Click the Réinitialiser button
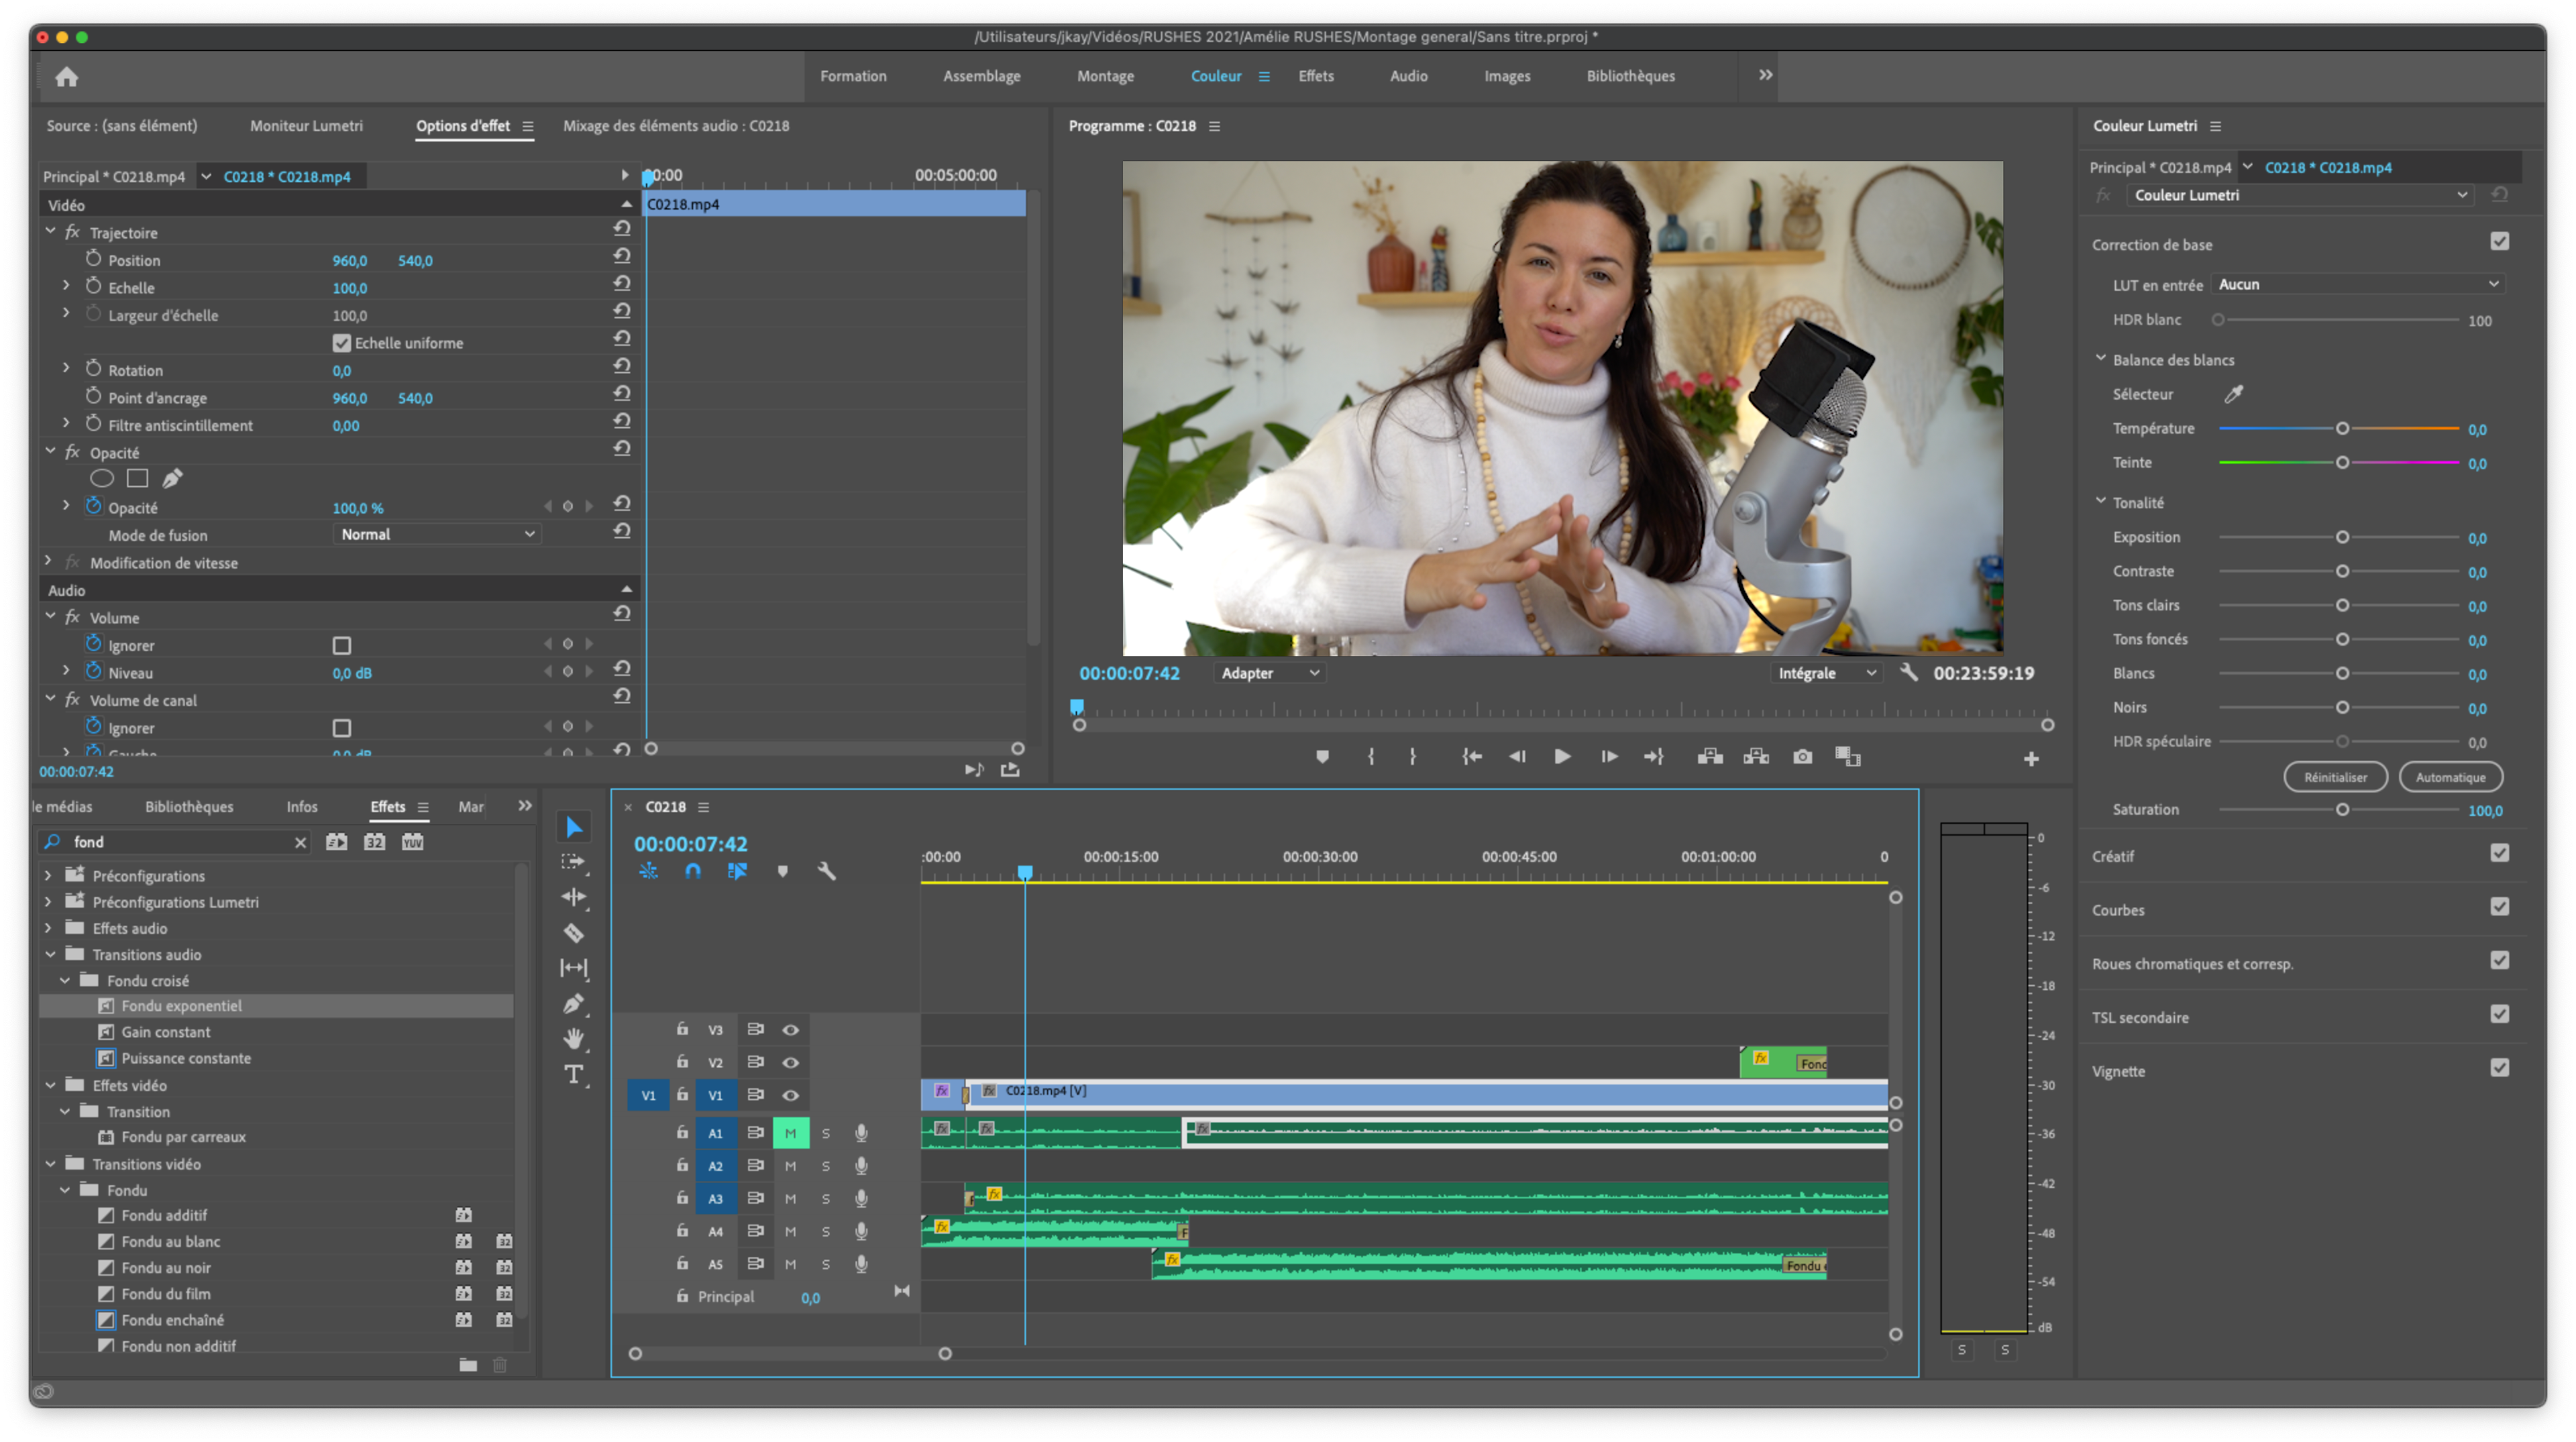 (x=2335, y=777)
